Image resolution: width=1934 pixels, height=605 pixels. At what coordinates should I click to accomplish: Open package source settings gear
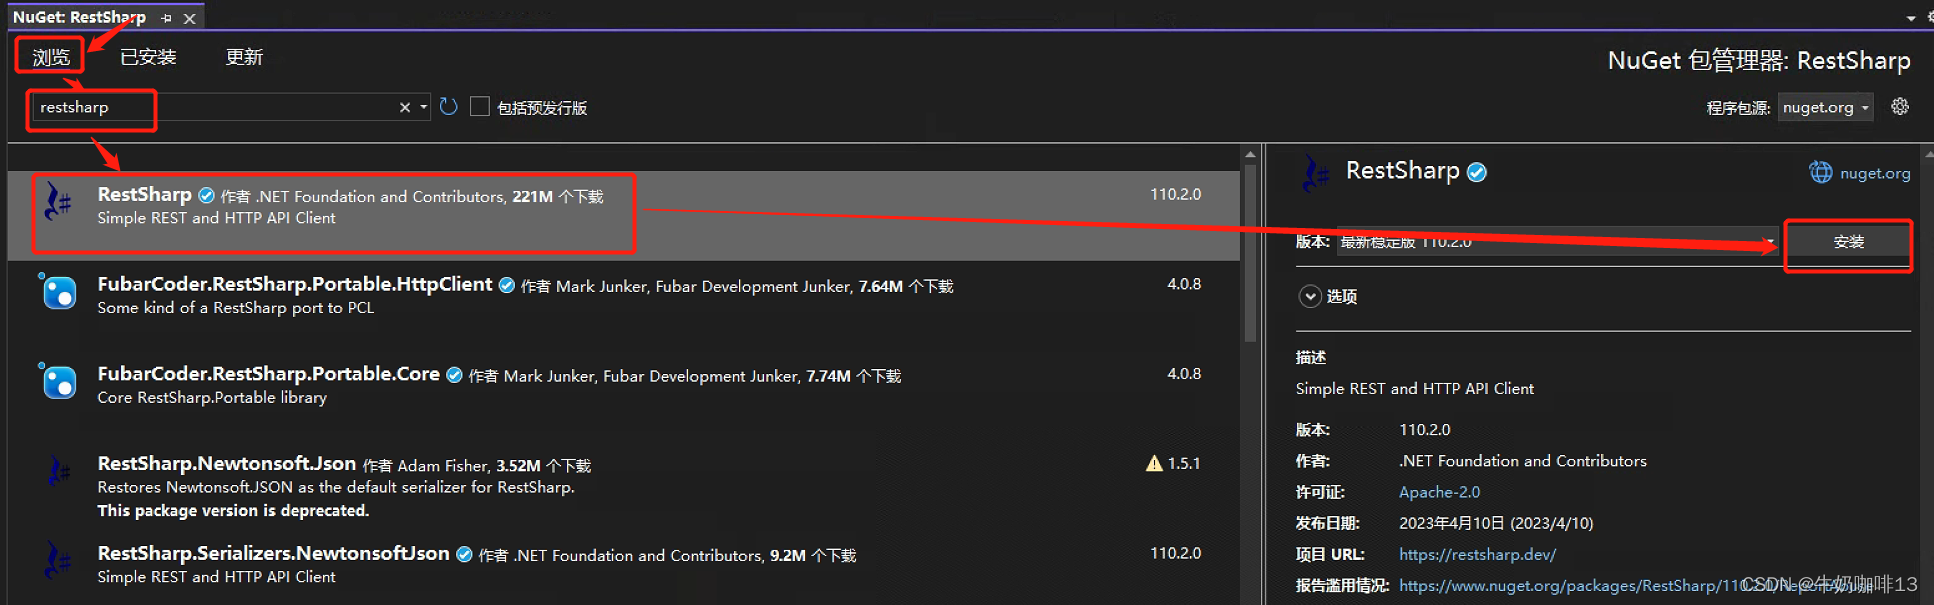[x=1900, y=106]
